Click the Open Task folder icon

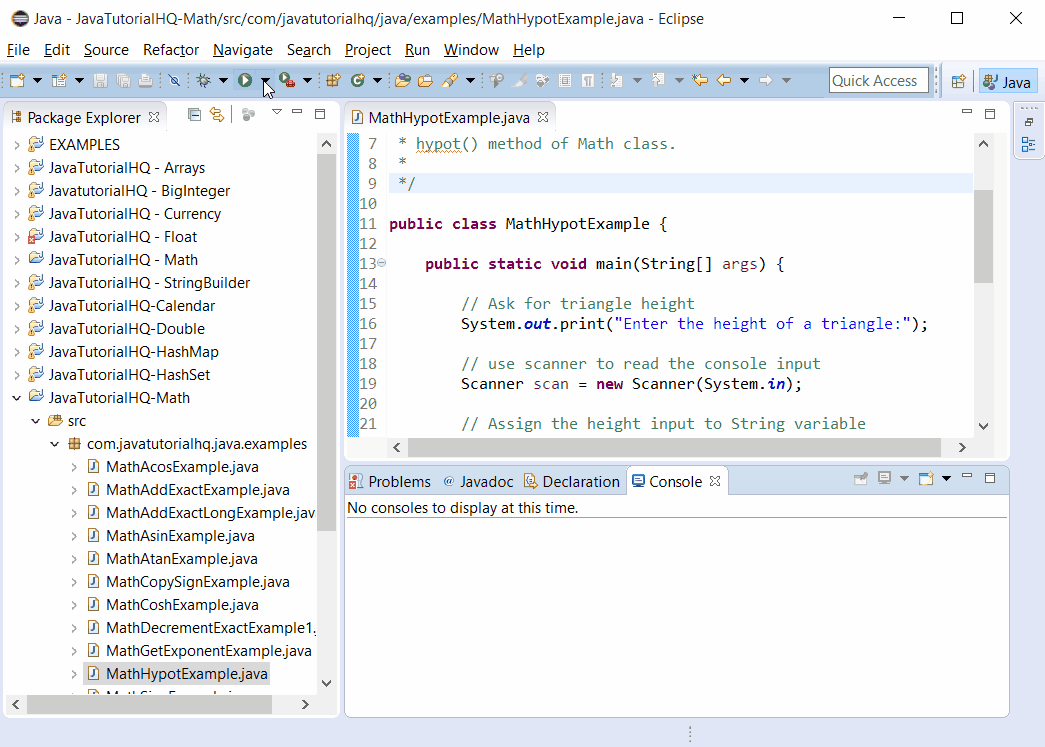425,81
